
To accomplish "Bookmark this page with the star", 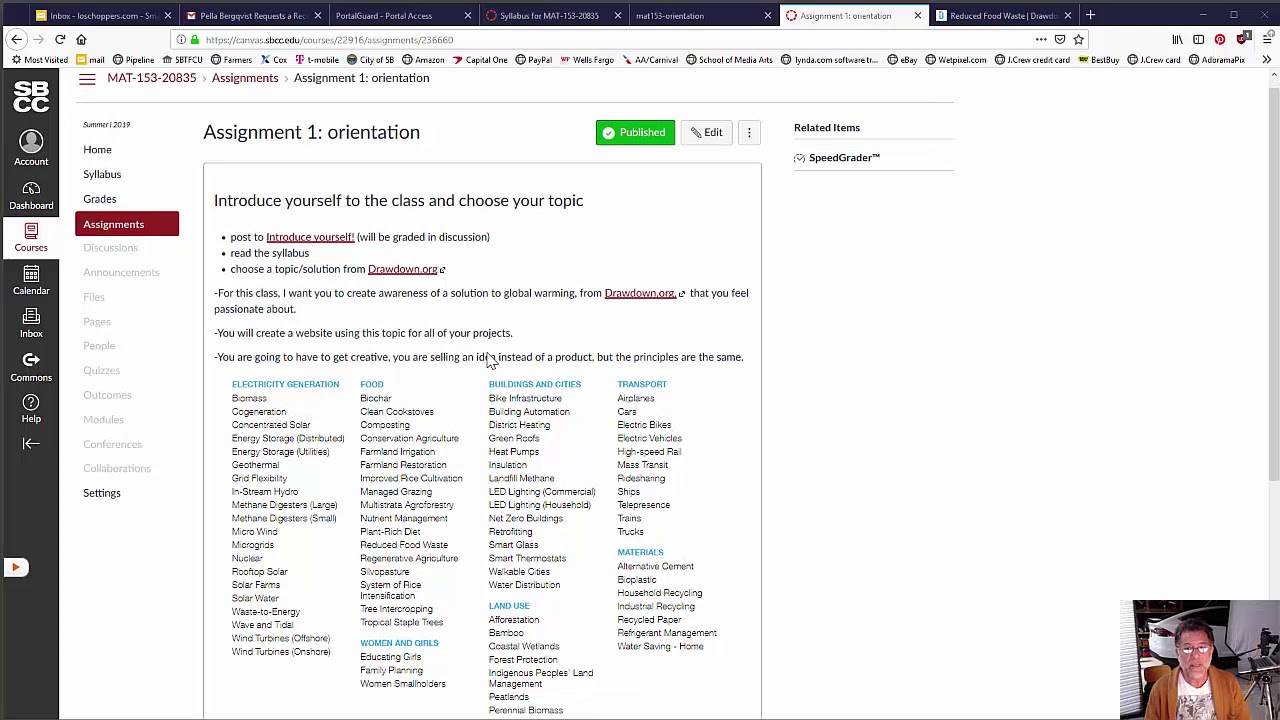I will coord(1078,39).
